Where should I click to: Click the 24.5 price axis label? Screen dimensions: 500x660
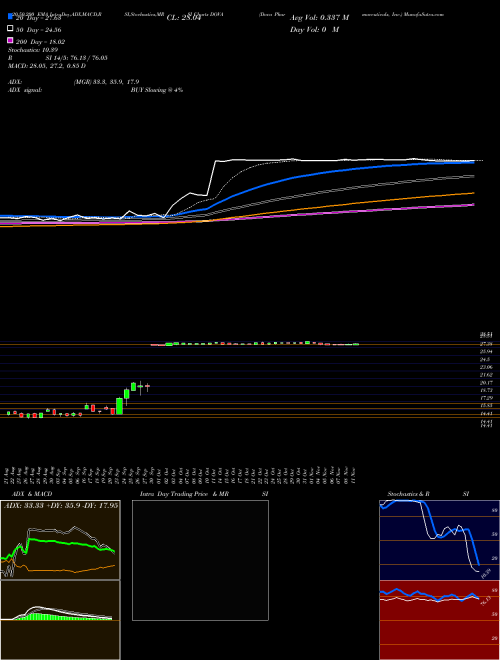tap(485, 359)
